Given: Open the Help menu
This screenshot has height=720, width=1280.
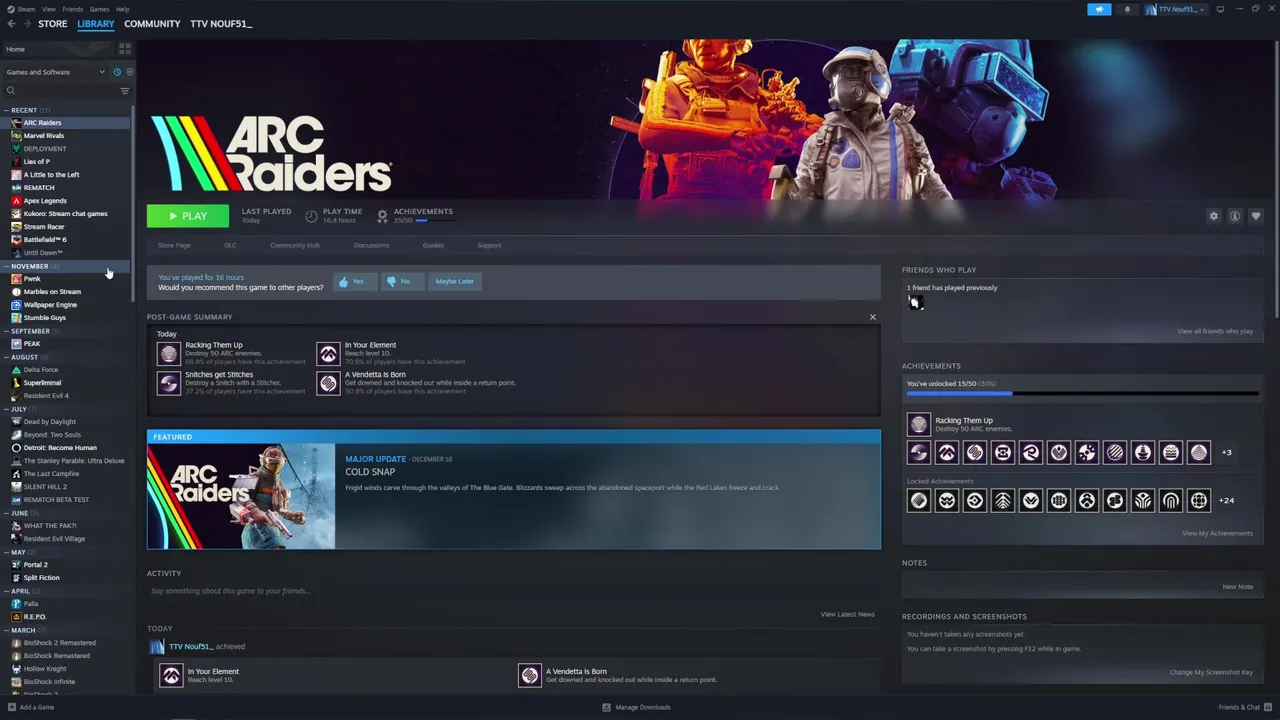Looking at the screenshot, I should pos(122,9).
